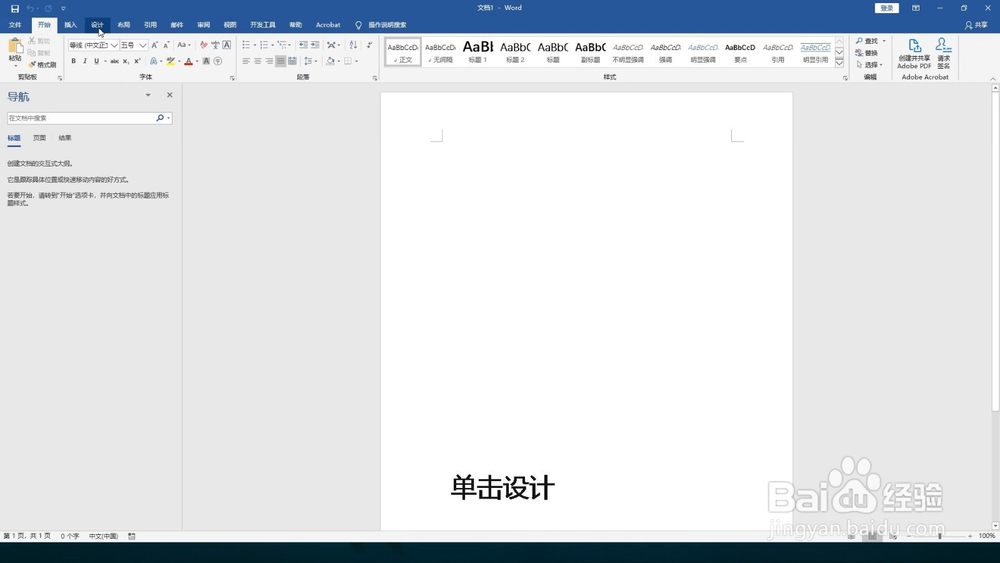
Task: Click Create and Share Adobe PDF
Action: (915, 54)
